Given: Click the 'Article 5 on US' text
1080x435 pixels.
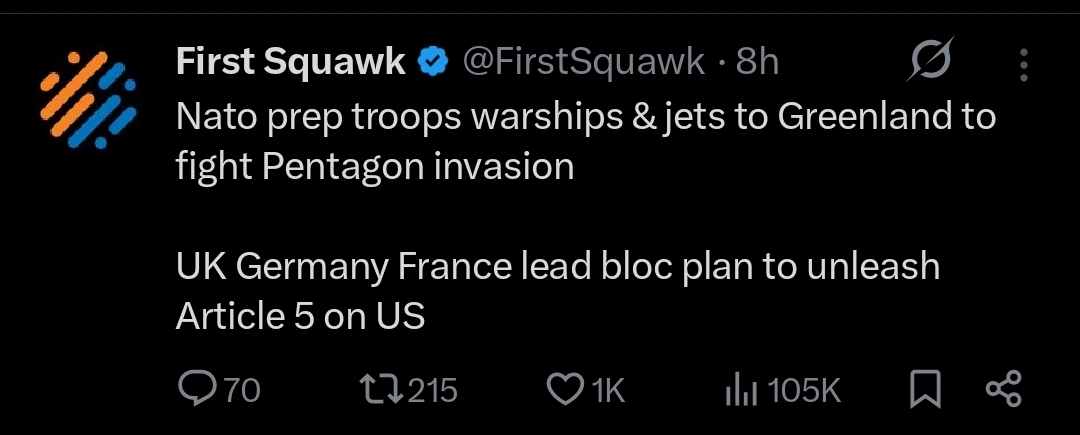Looking at the screenshot, I should point(300,316).
